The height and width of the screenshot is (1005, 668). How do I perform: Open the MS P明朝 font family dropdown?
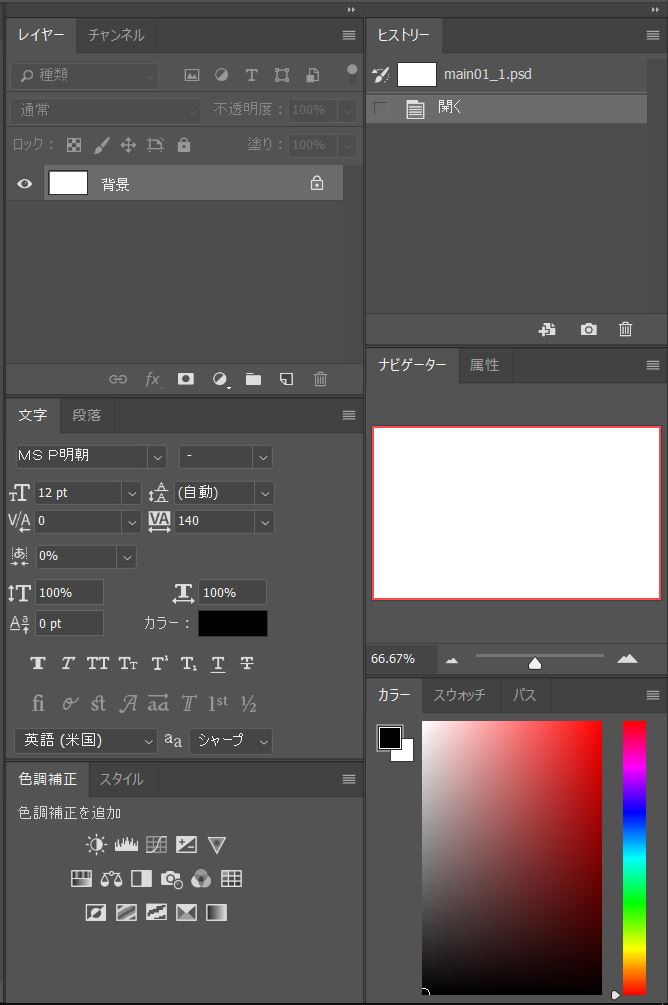pos(157,457)
